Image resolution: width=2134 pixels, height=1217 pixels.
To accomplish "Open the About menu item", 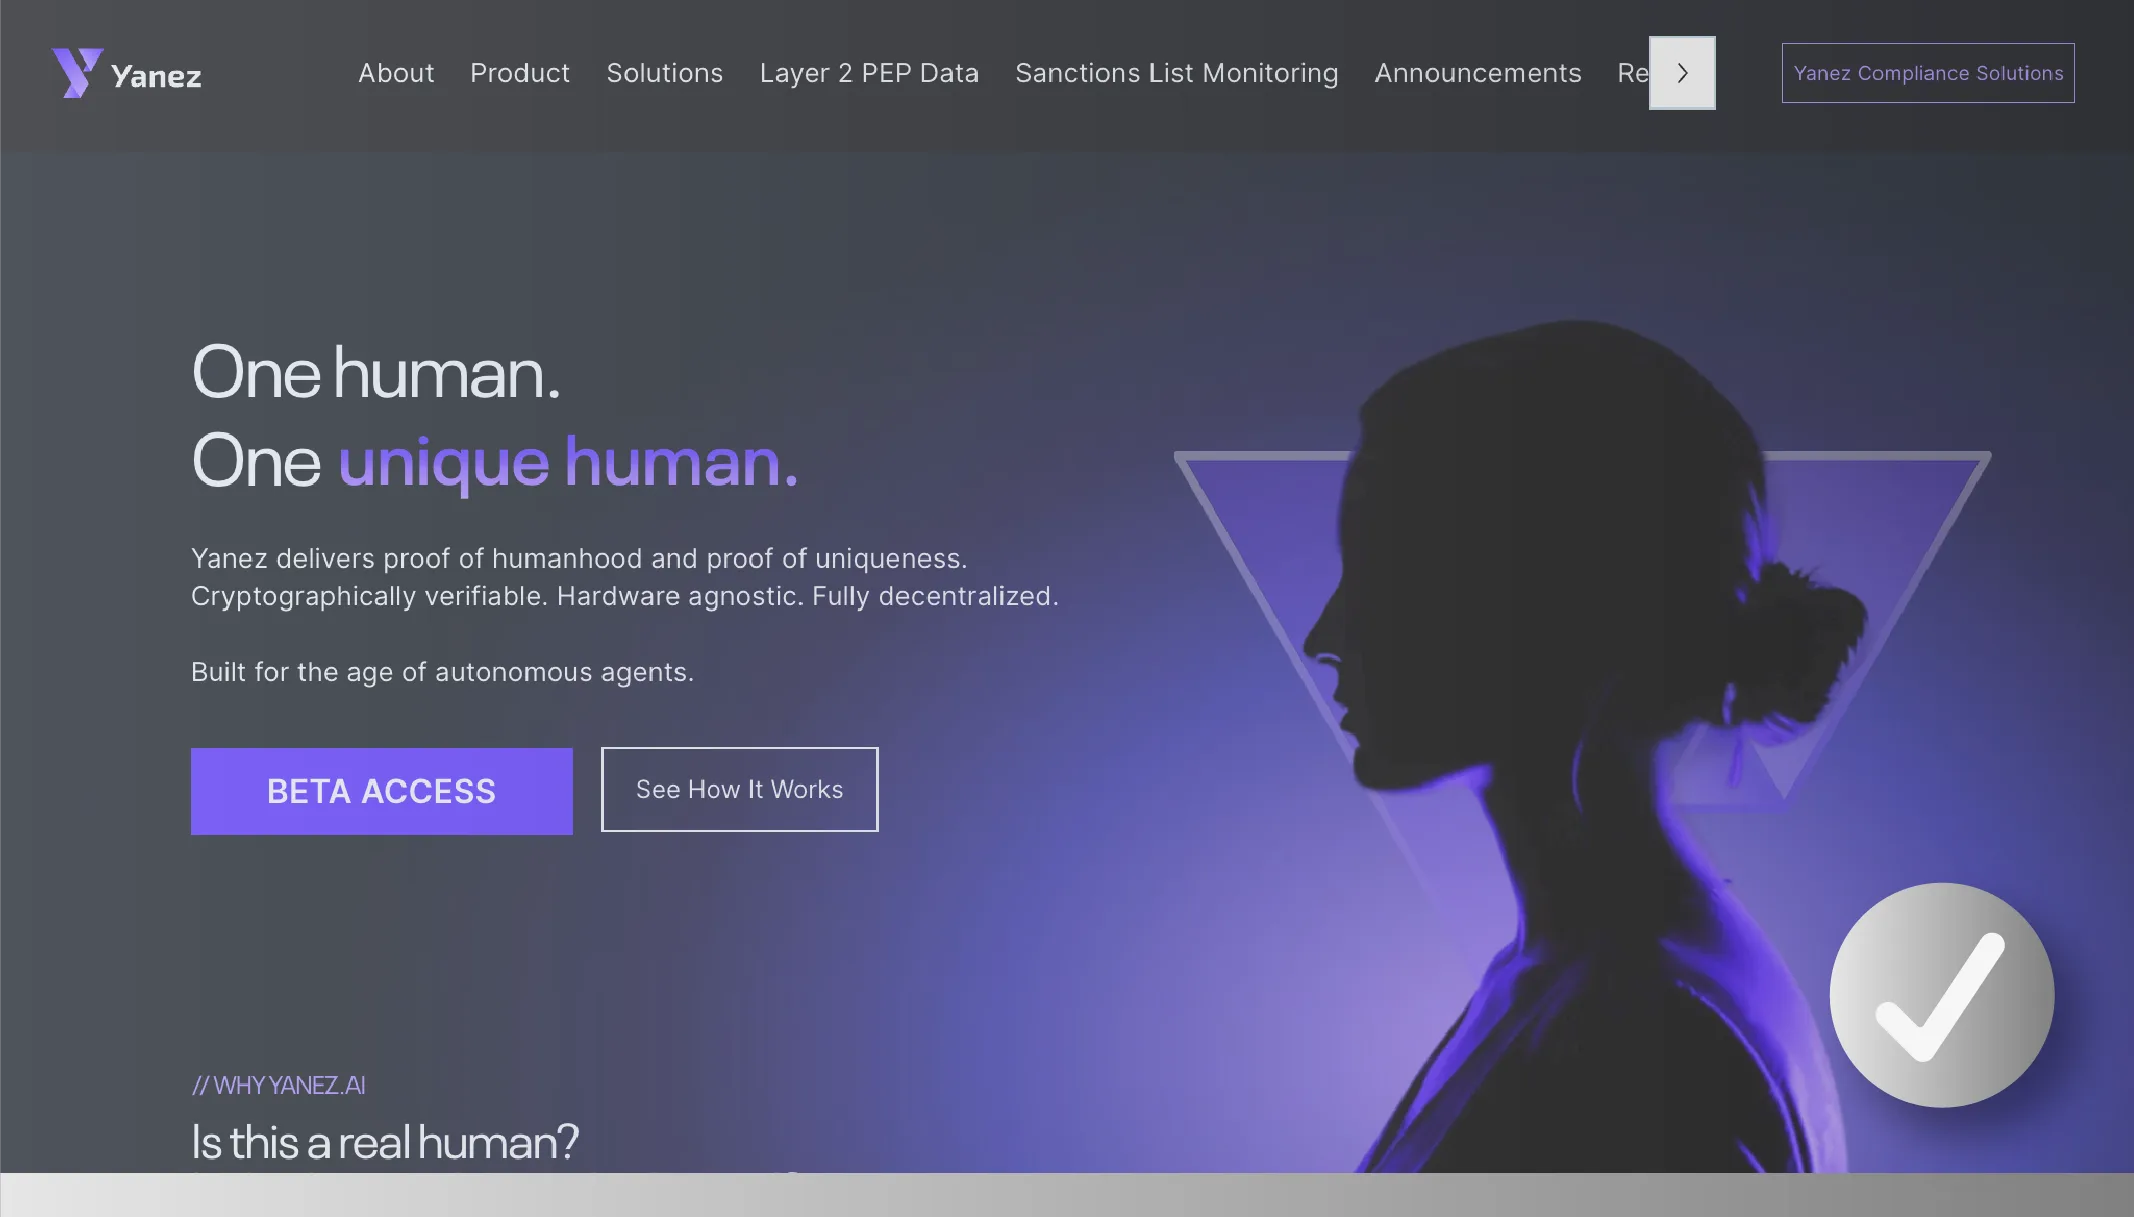I will tap(396, 73).
